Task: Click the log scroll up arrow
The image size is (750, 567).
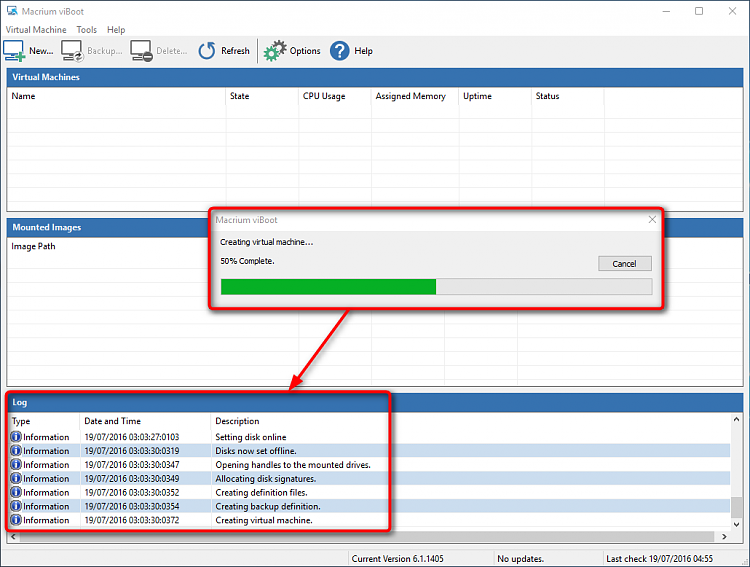Action: 736,419
